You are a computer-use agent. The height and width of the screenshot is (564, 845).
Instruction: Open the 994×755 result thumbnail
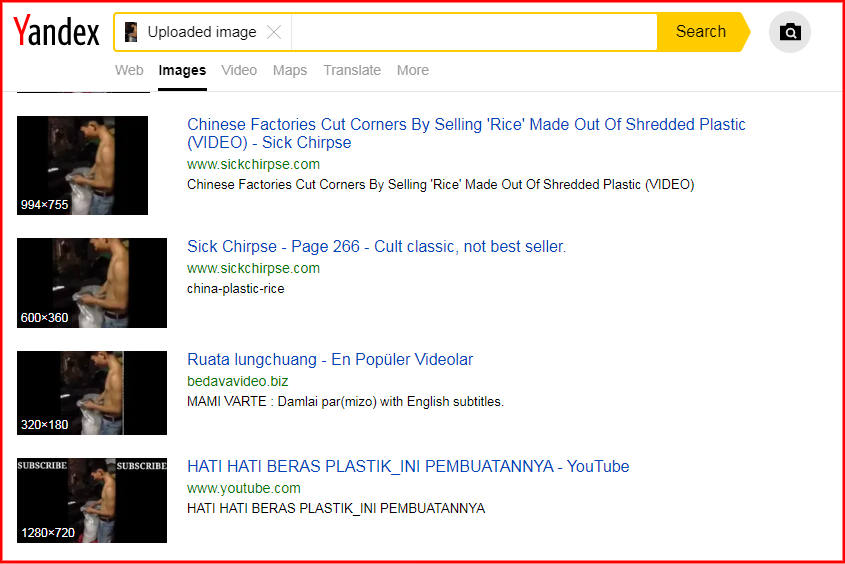click(82, 165)
